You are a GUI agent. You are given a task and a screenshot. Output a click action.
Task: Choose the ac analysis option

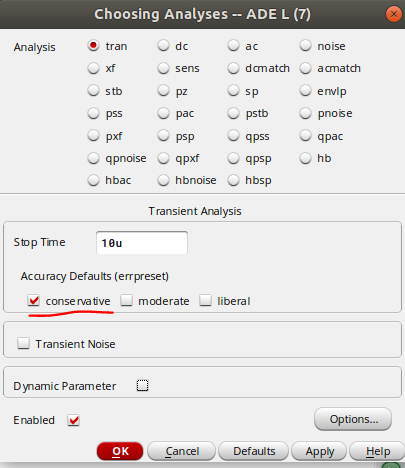pos(233,45)
